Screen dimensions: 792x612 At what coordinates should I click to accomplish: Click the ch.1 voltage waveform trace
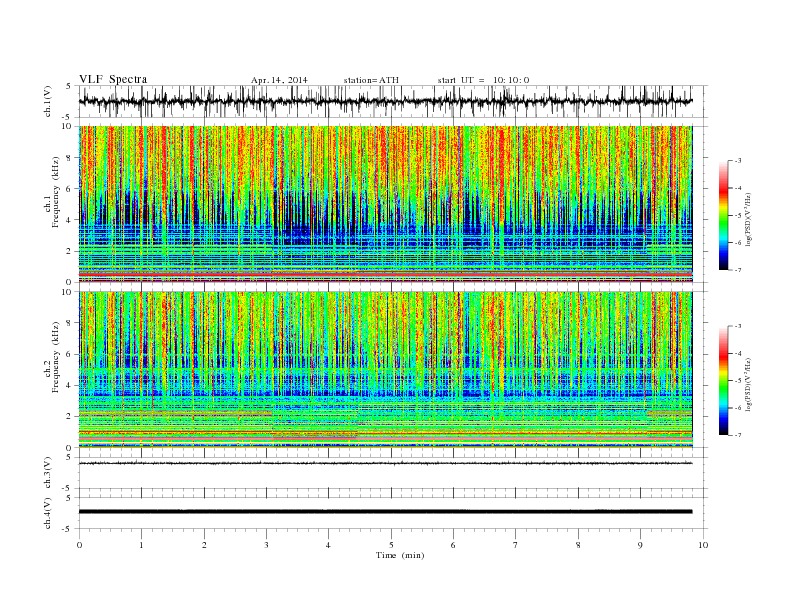pyautogui.click(x=385, y=101)
